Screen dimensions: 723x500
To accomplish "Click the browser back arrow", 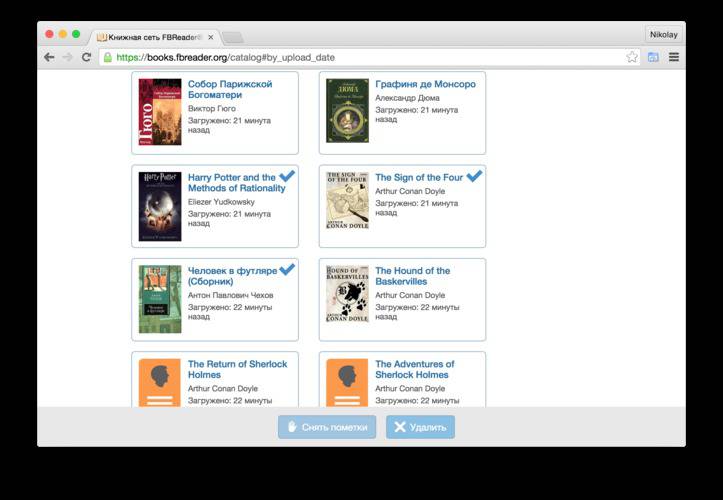I will point(49,57).
